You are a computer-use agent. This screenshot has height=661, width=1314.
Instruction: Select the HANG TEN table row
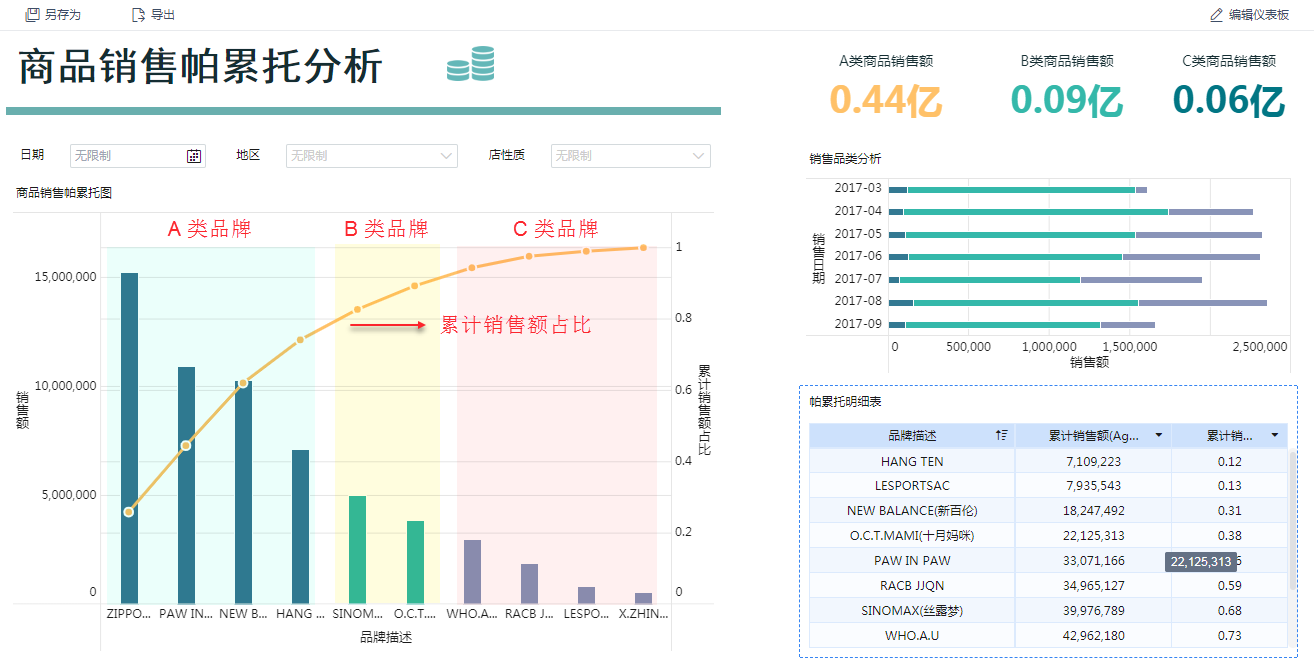1048,461
